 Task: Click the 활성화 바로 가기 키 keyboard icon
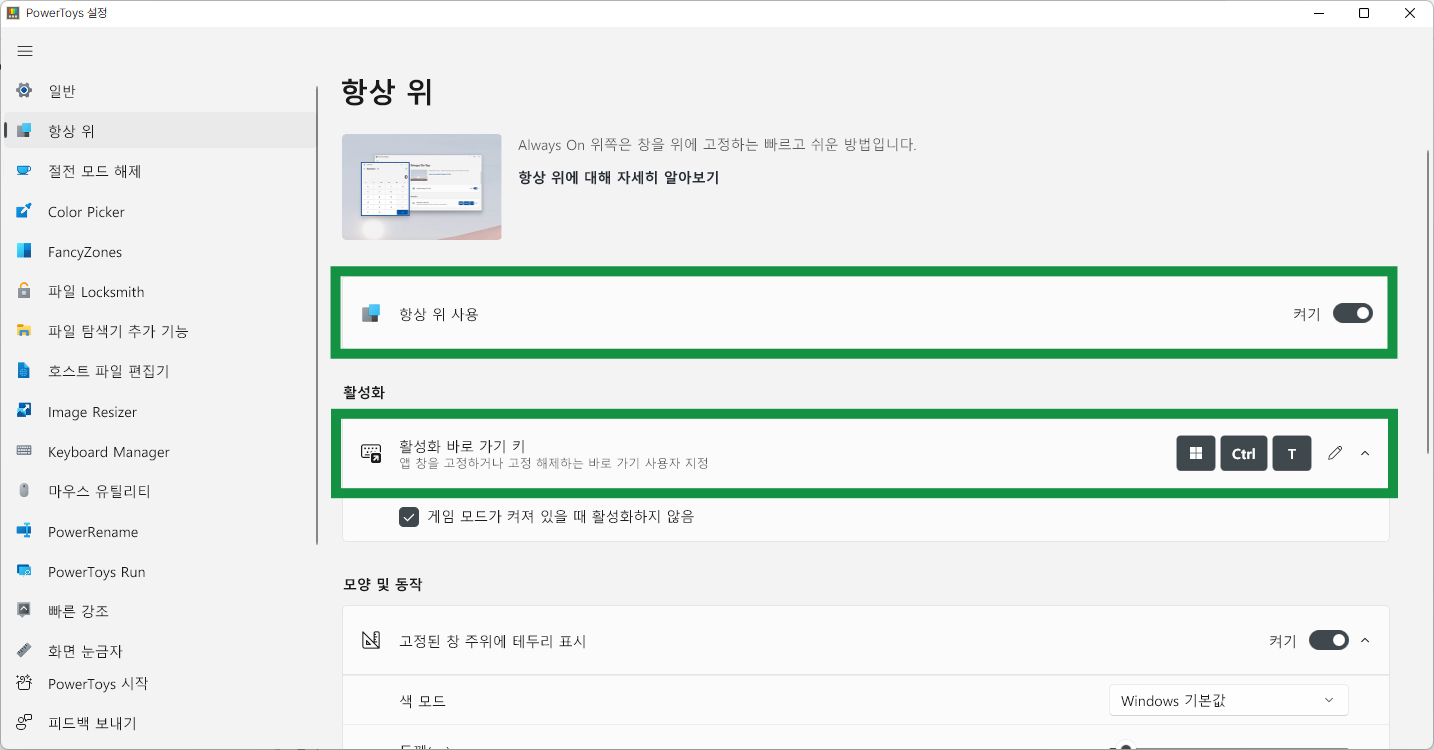371,453
